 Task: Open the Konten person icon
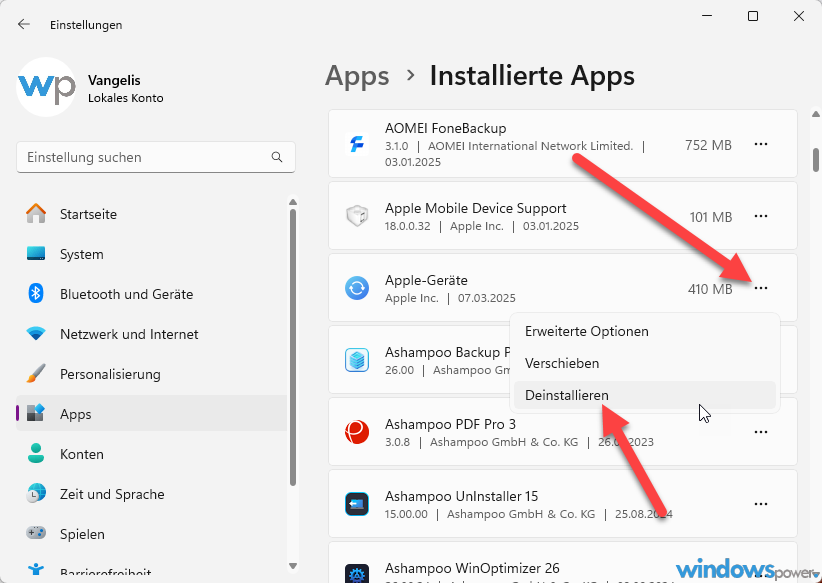click(36, 454)
